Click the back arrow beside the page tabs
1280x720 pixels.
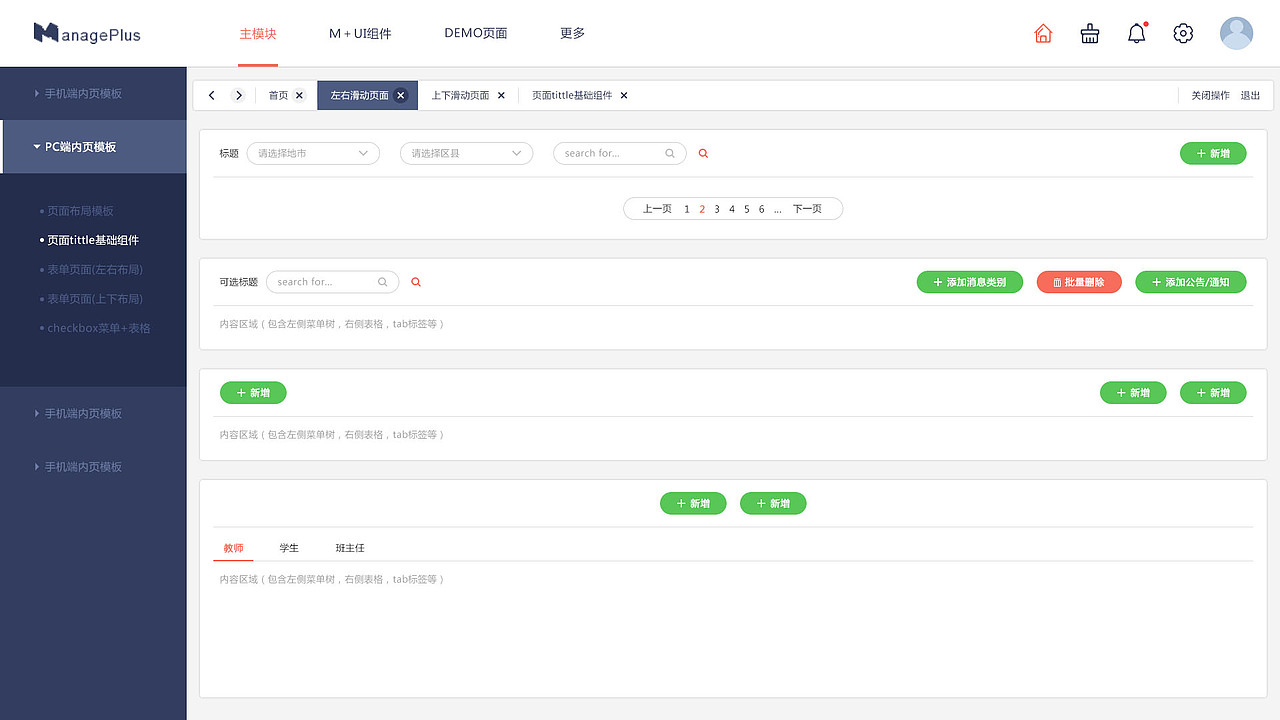coord(211,95)
